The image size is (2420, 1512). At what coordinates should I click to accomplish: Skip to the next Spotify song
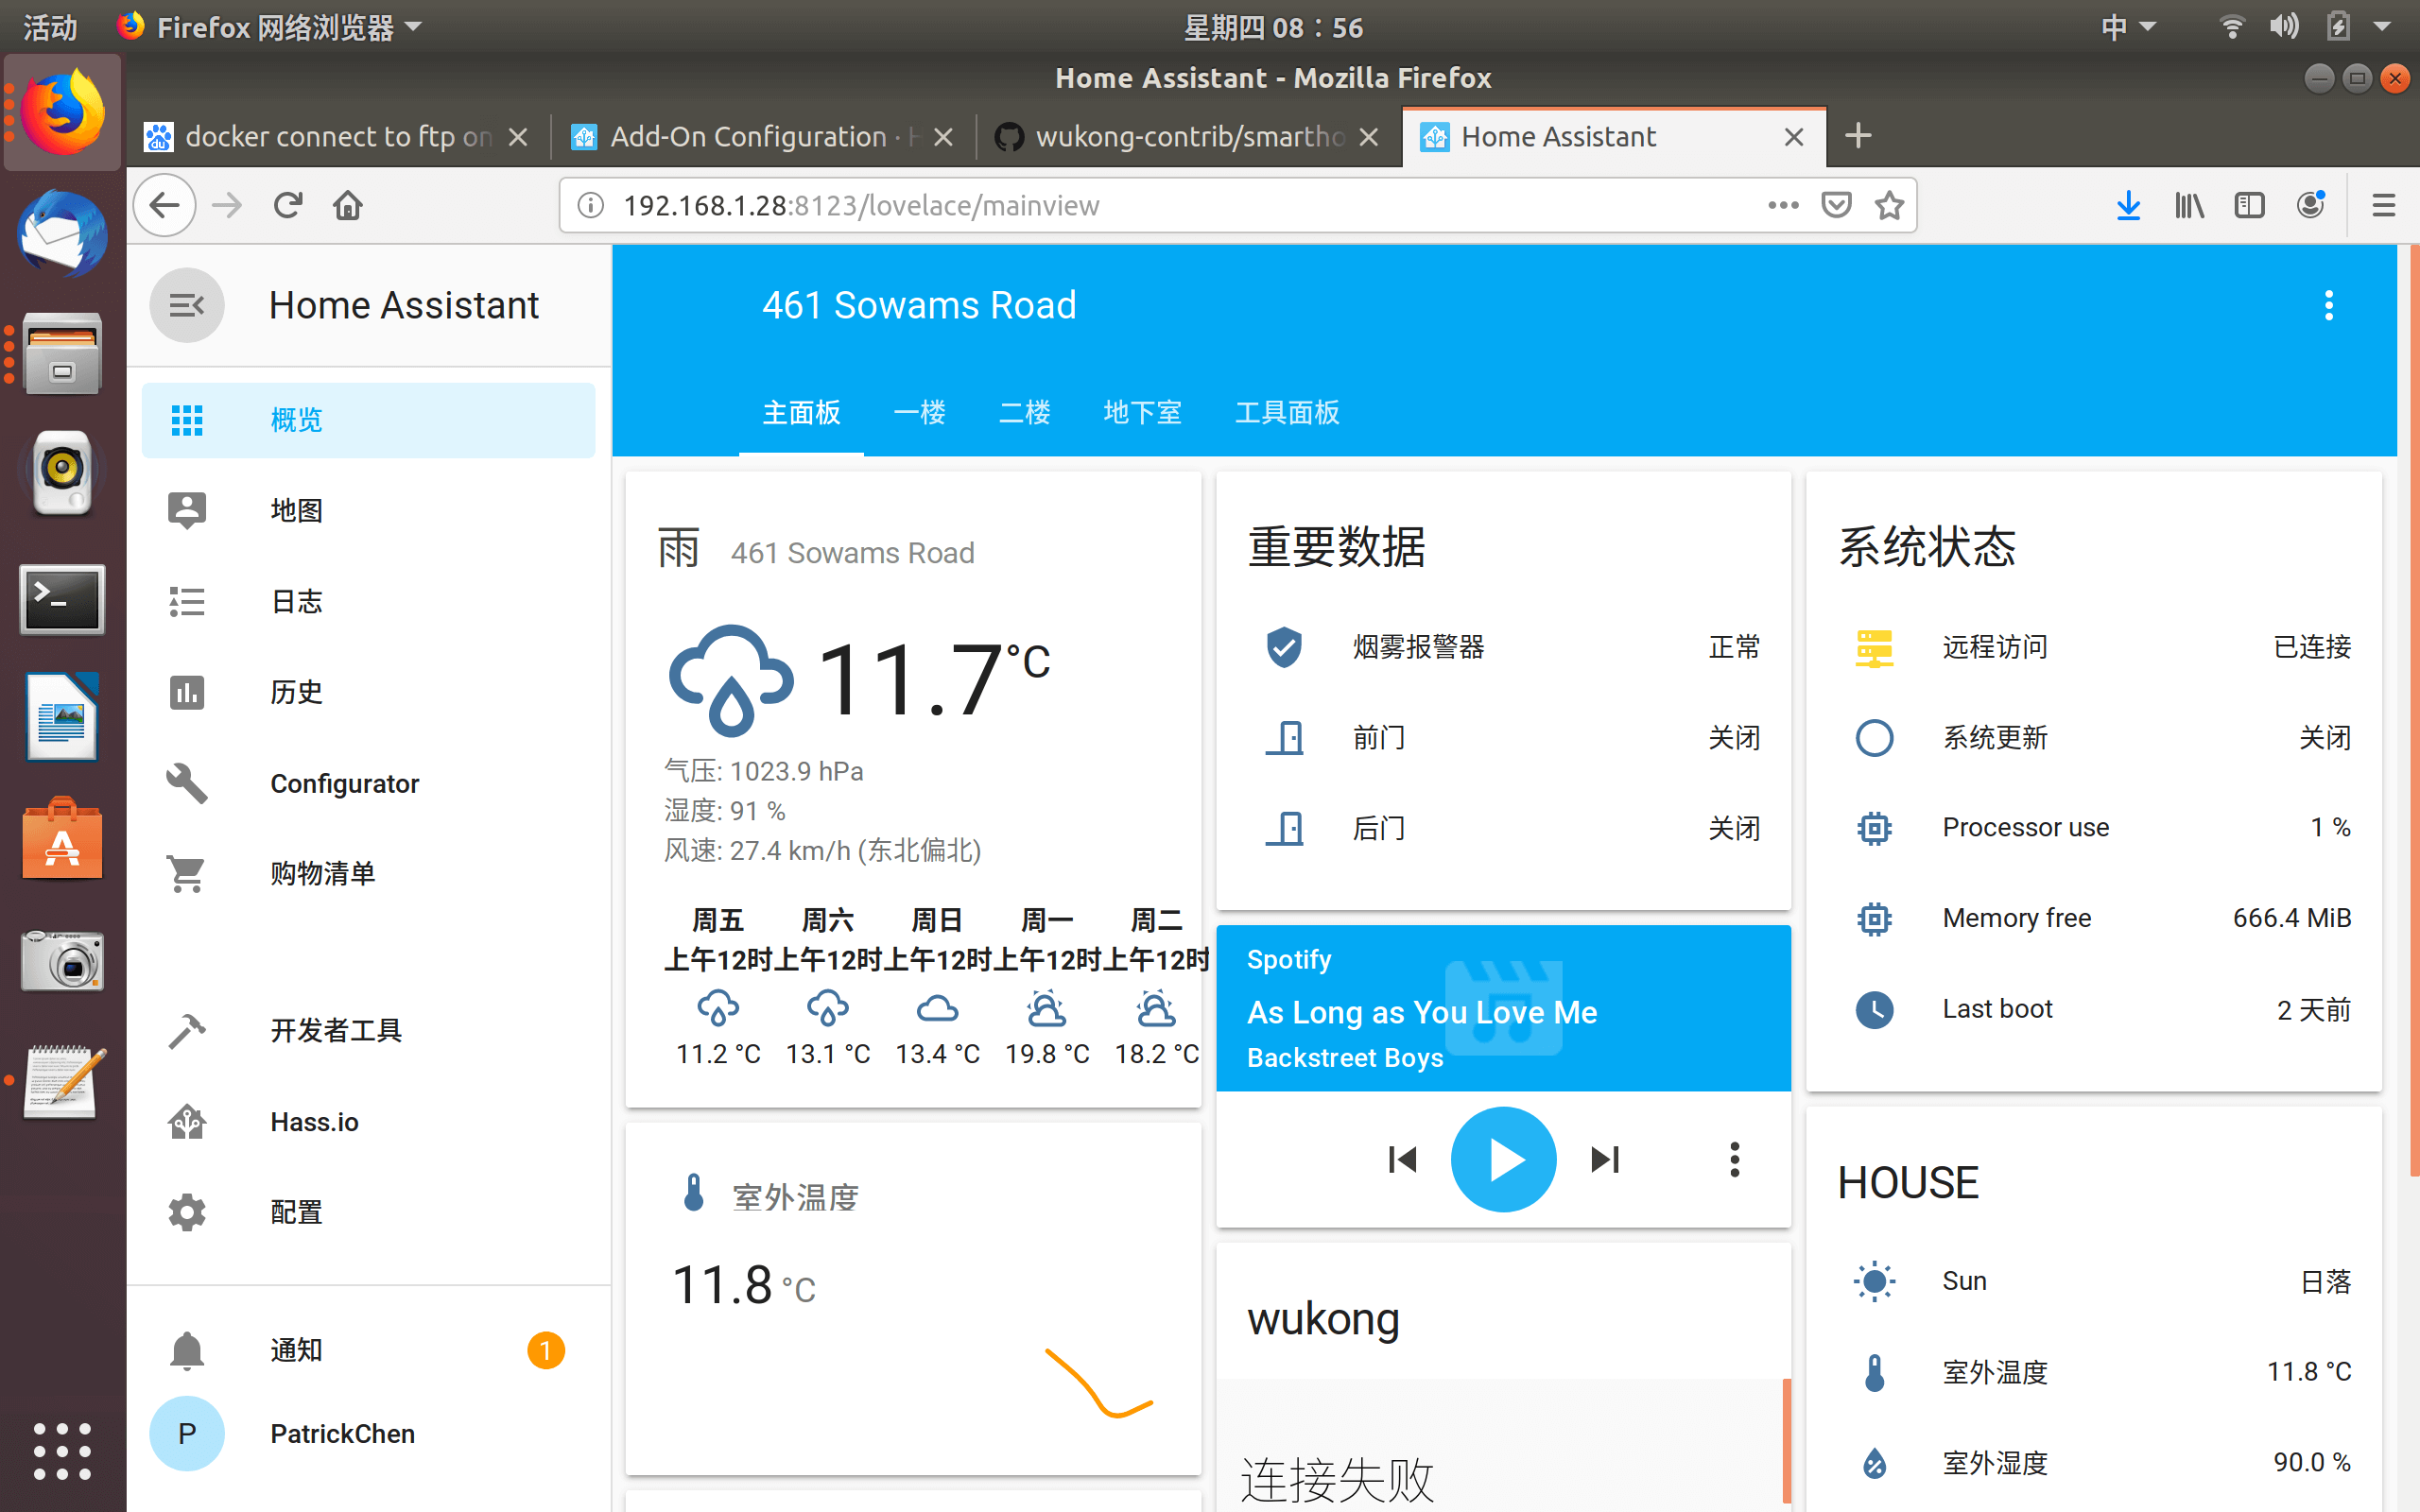click(x=1604, y=1158)
